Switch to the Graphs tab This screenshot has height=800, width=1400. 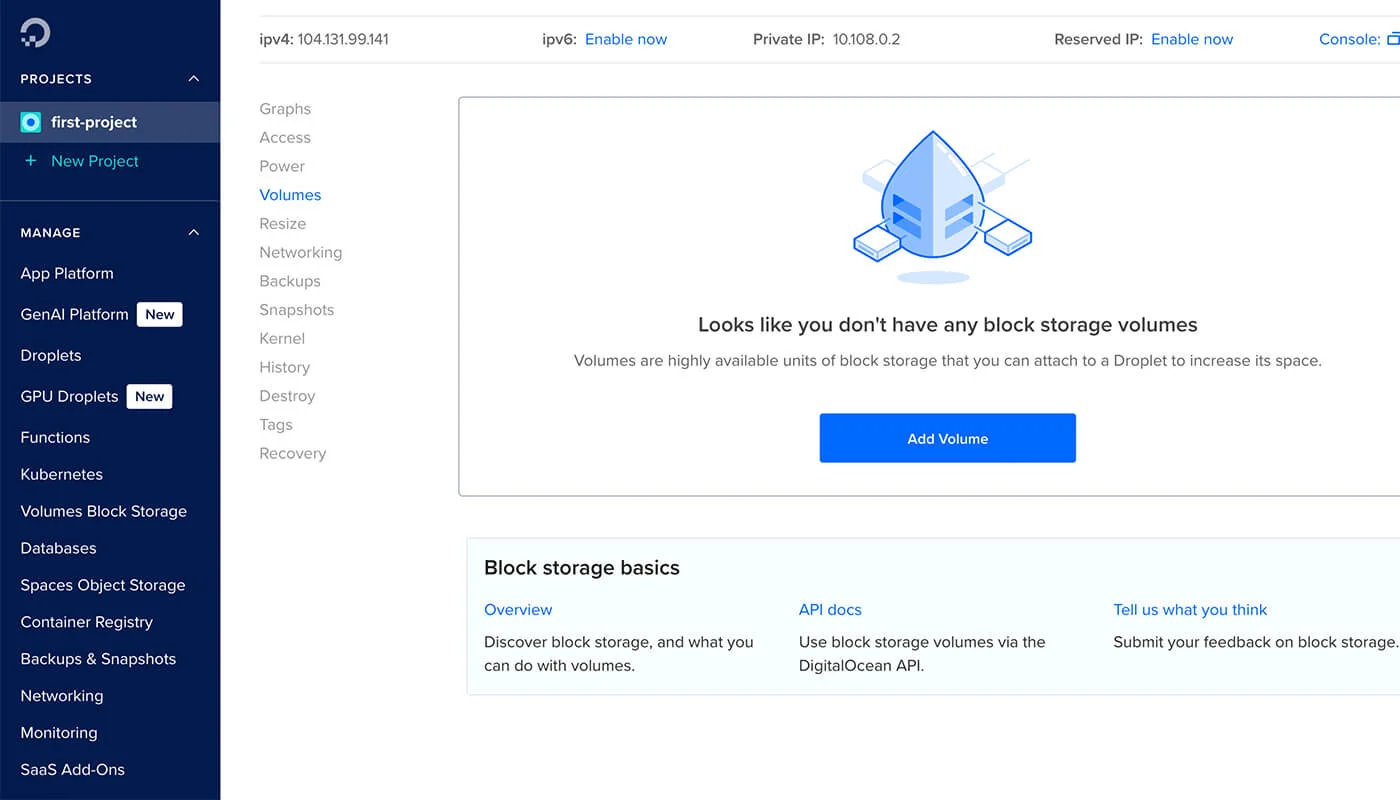tap(285, 108)
